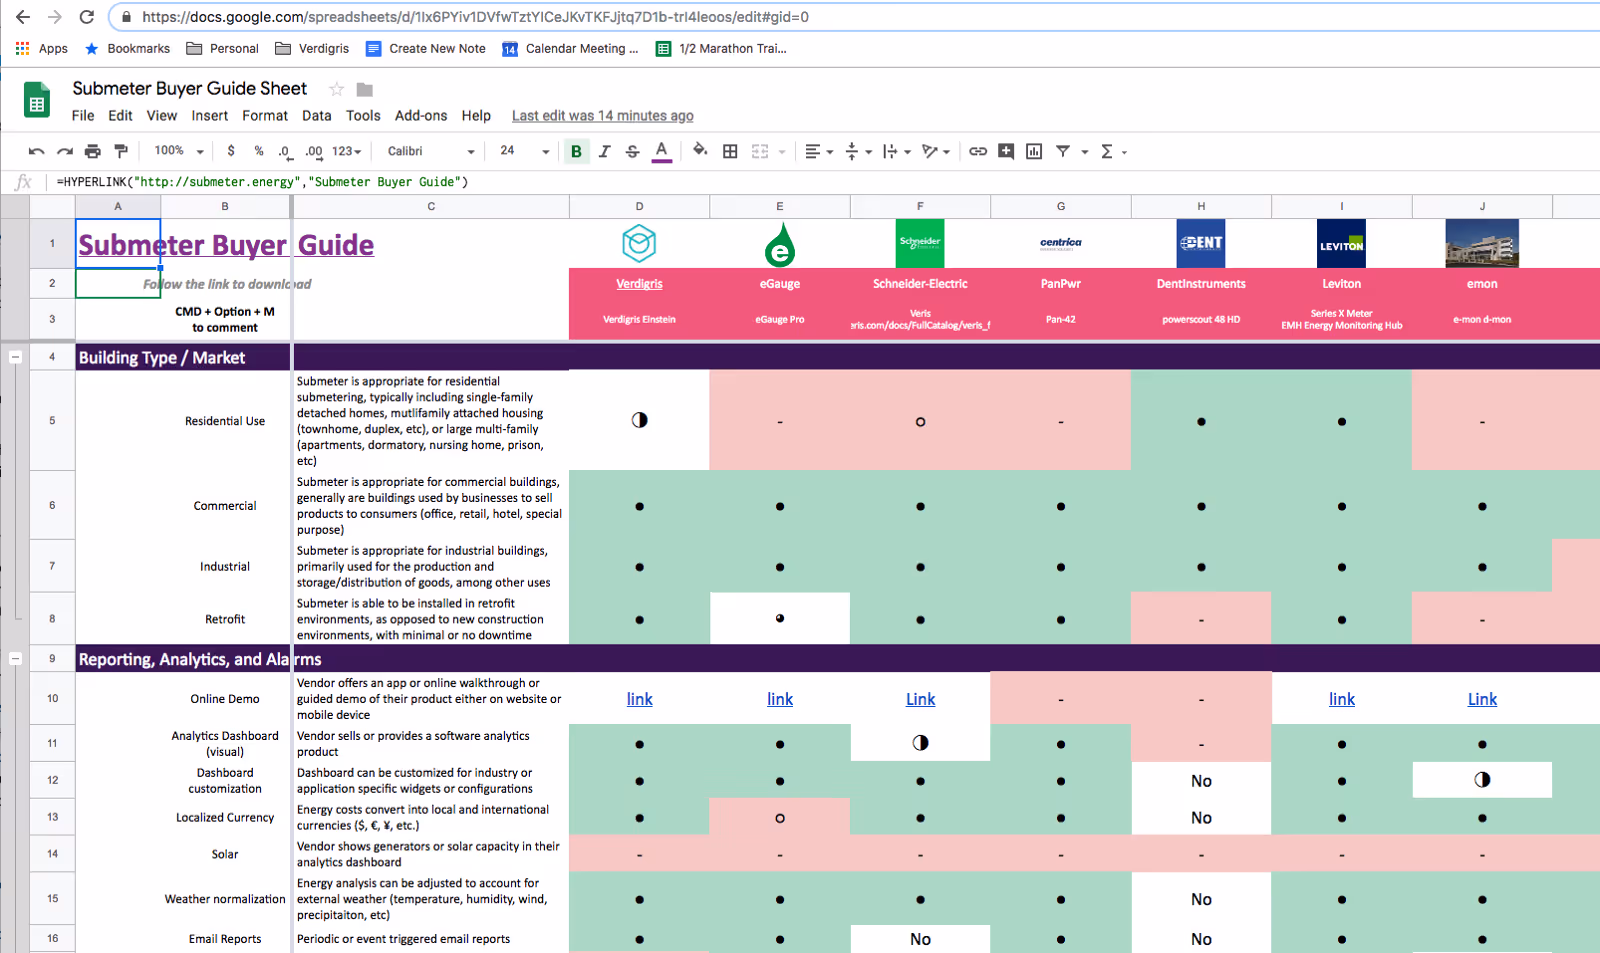Open vertical align dropdown
This screenshot has width=1600, height=953.
[x=858, y=151]
